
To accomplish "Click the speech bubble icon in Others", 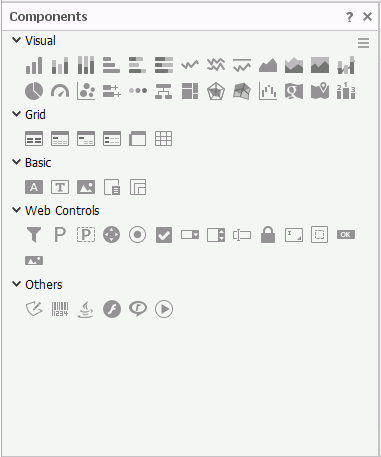I will [x=138, y=309].
